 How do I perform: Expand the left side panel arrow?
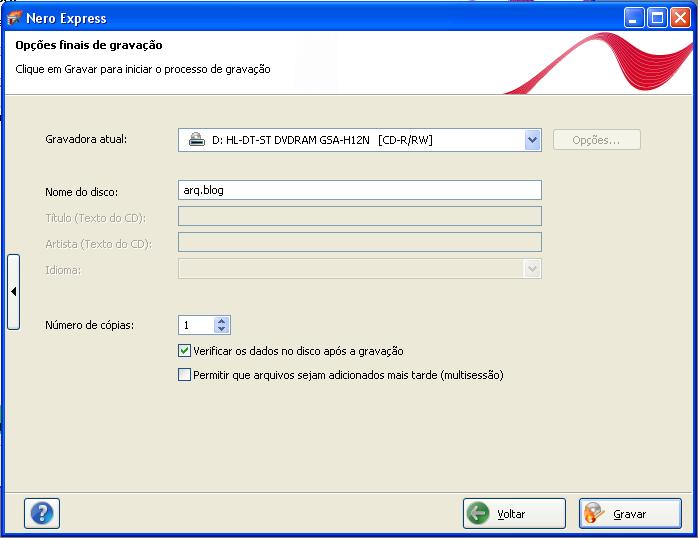14,292
